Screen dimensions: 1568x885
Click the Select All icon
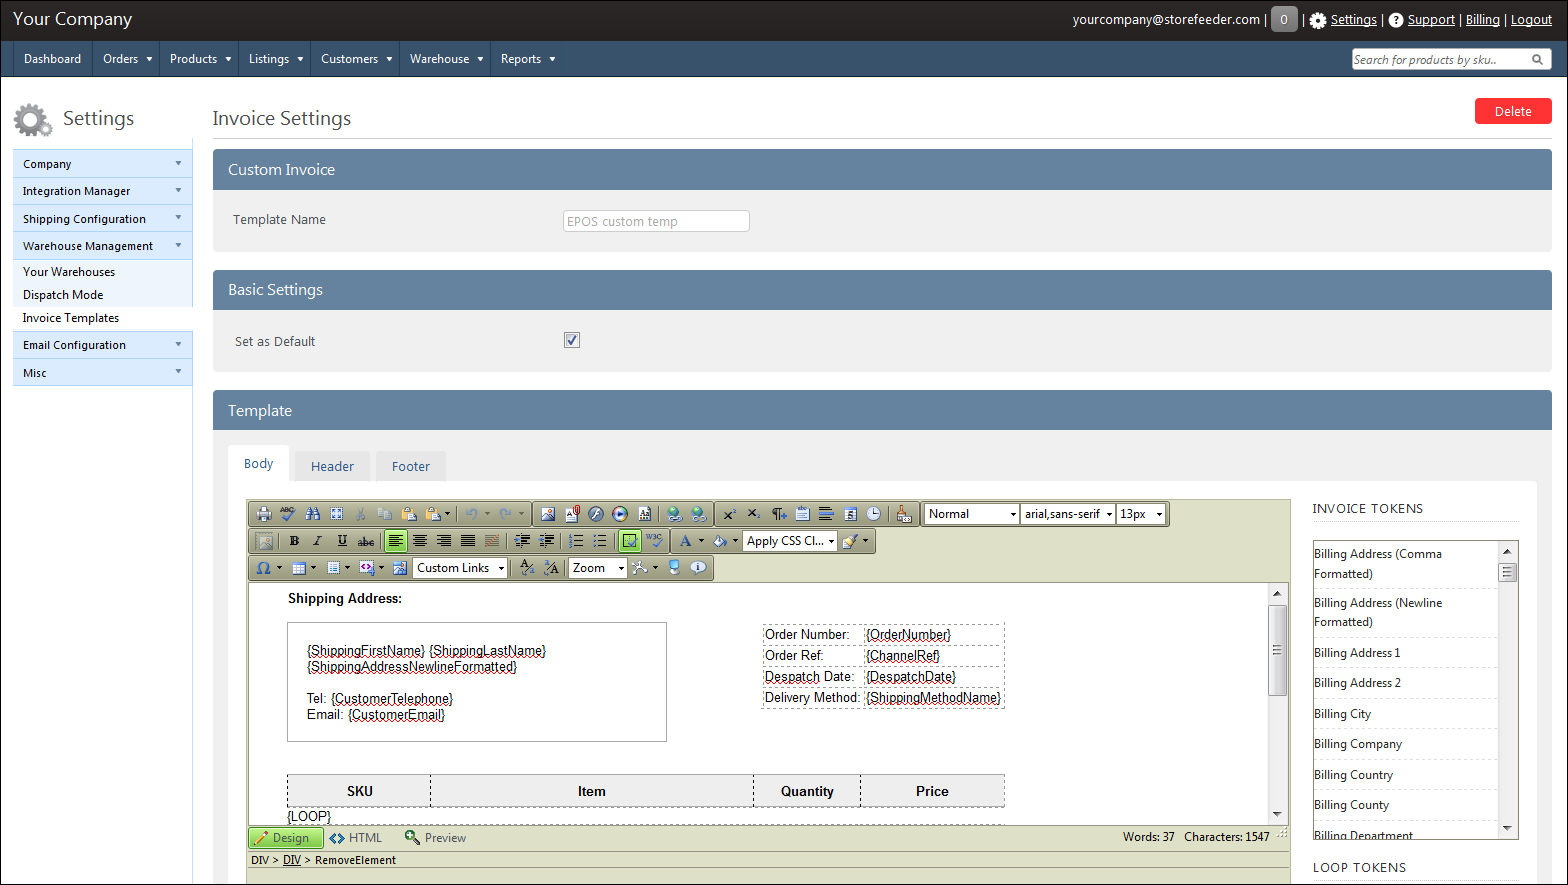point(337,514)
